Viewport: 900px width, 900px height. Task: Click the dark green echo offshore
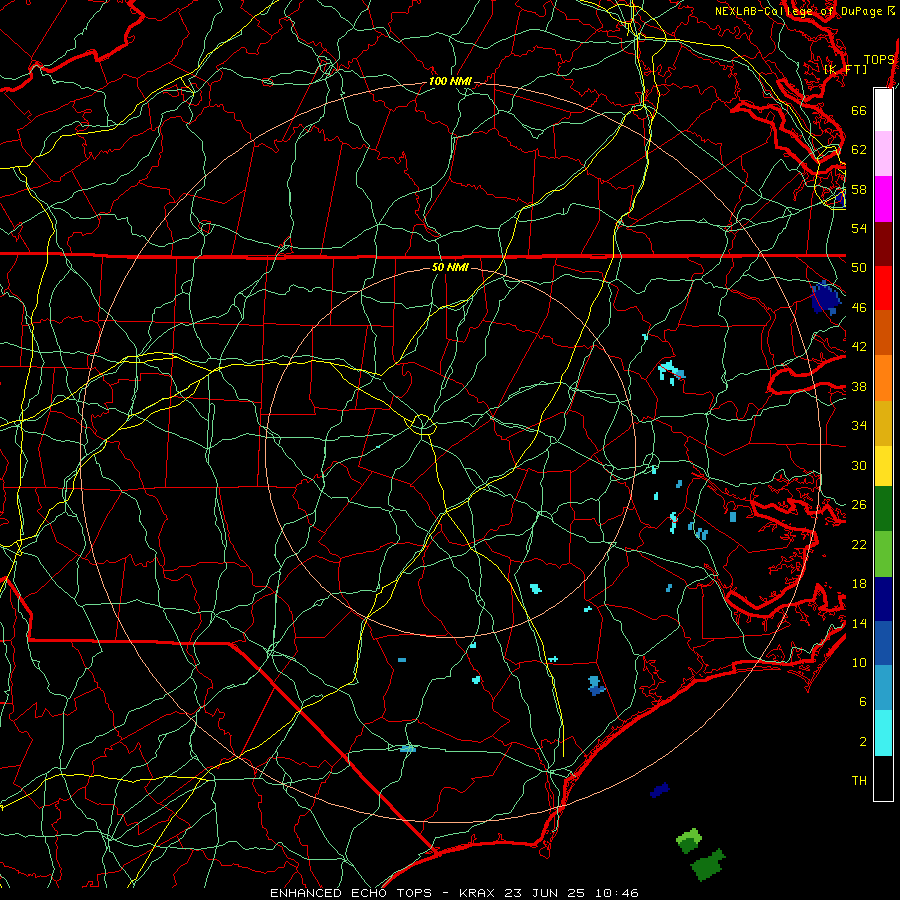tap(708, 865)
